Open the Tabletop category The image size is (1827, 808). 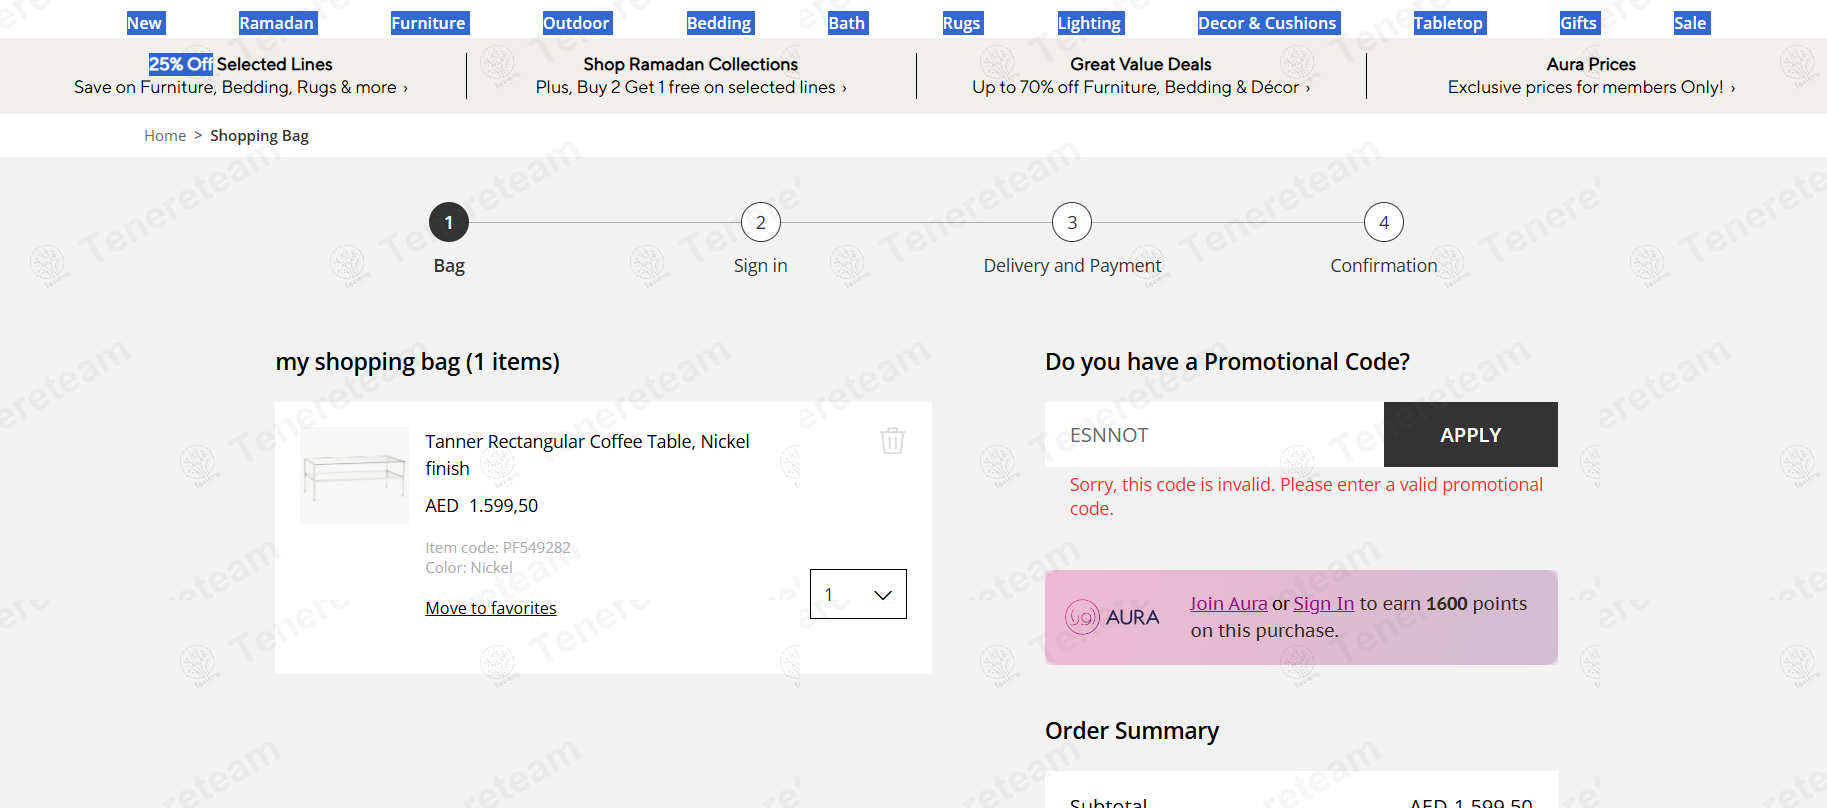pyautogui.click(x=1449, y=23)
